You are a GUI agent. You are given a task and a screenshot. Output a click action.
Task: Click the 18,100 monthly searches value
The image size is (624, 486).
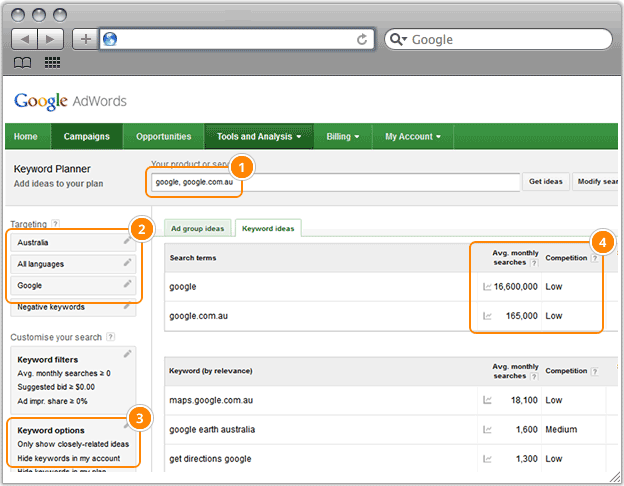click(x=524, y=400)
